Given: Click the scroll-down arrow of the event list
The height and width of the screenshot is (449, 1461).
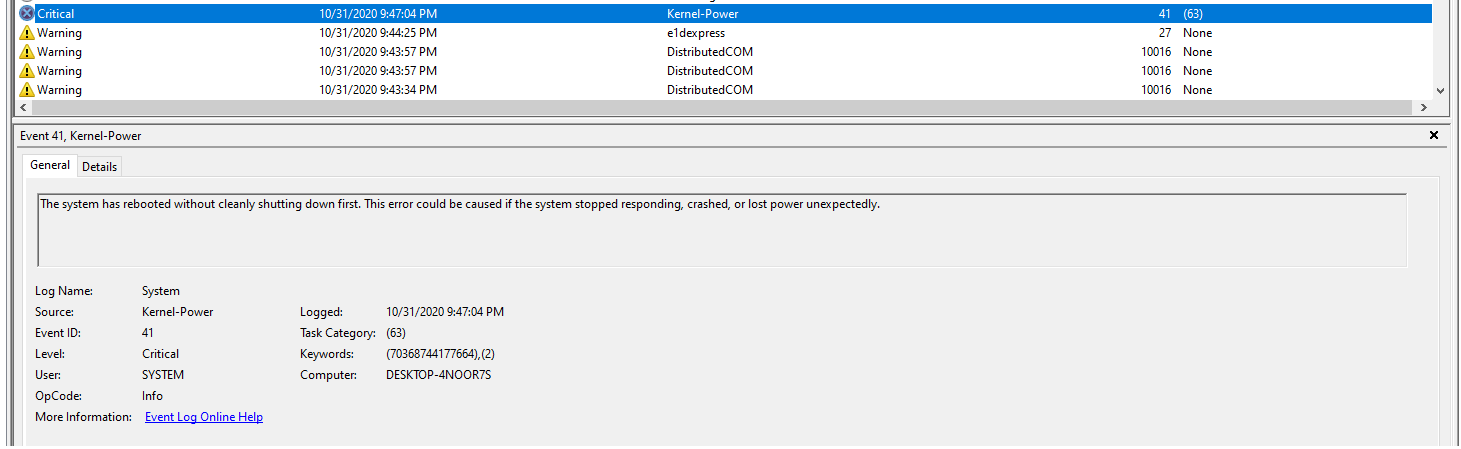Looking at the screenshot, I should [1440, 90].
